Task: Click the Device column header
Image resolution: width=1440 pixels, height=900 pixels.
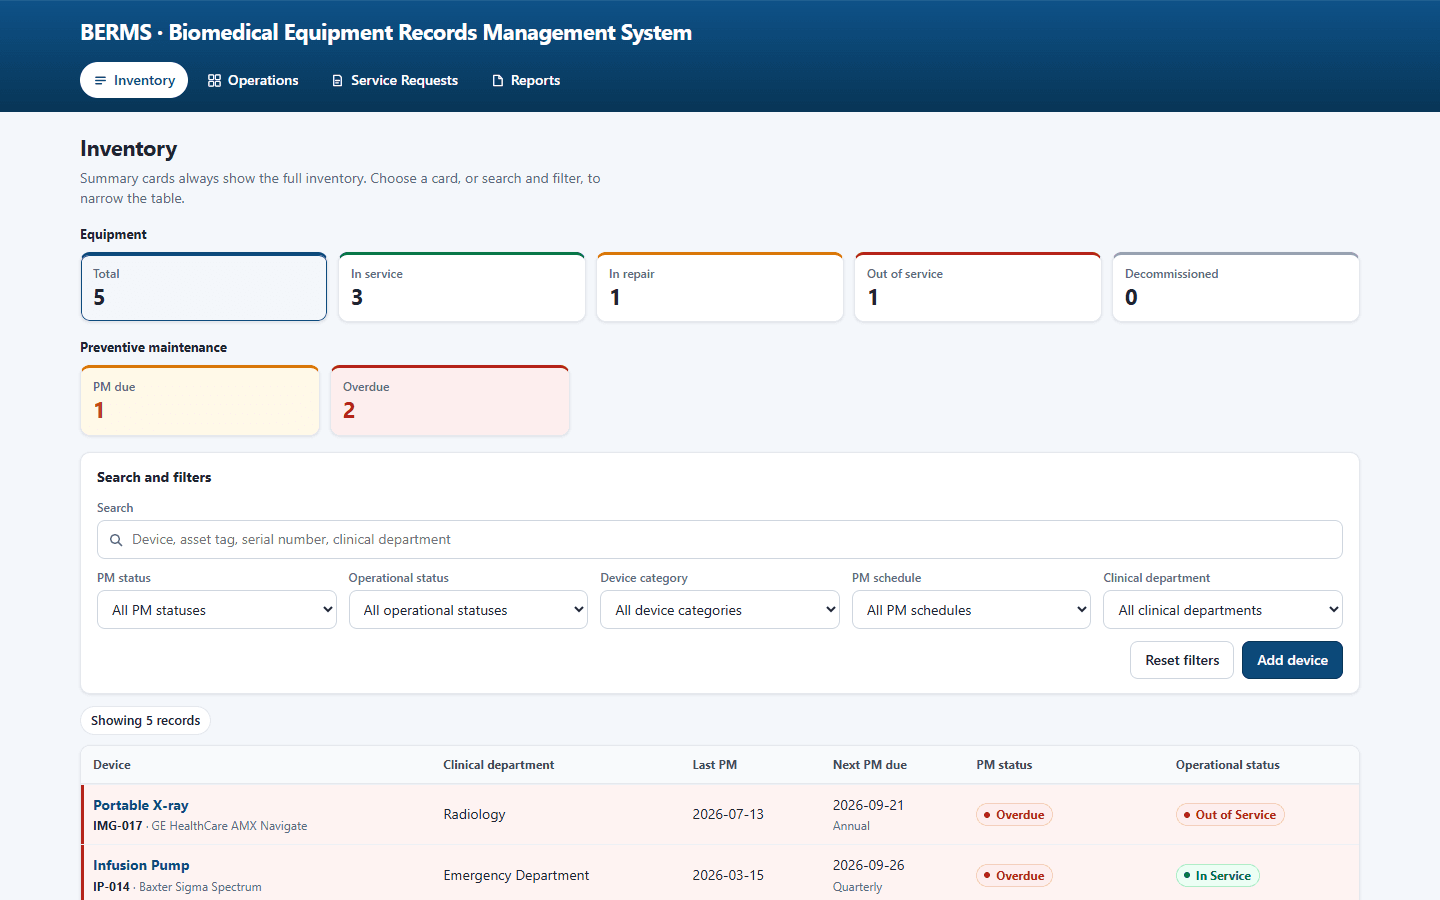Action: point(112,765)
